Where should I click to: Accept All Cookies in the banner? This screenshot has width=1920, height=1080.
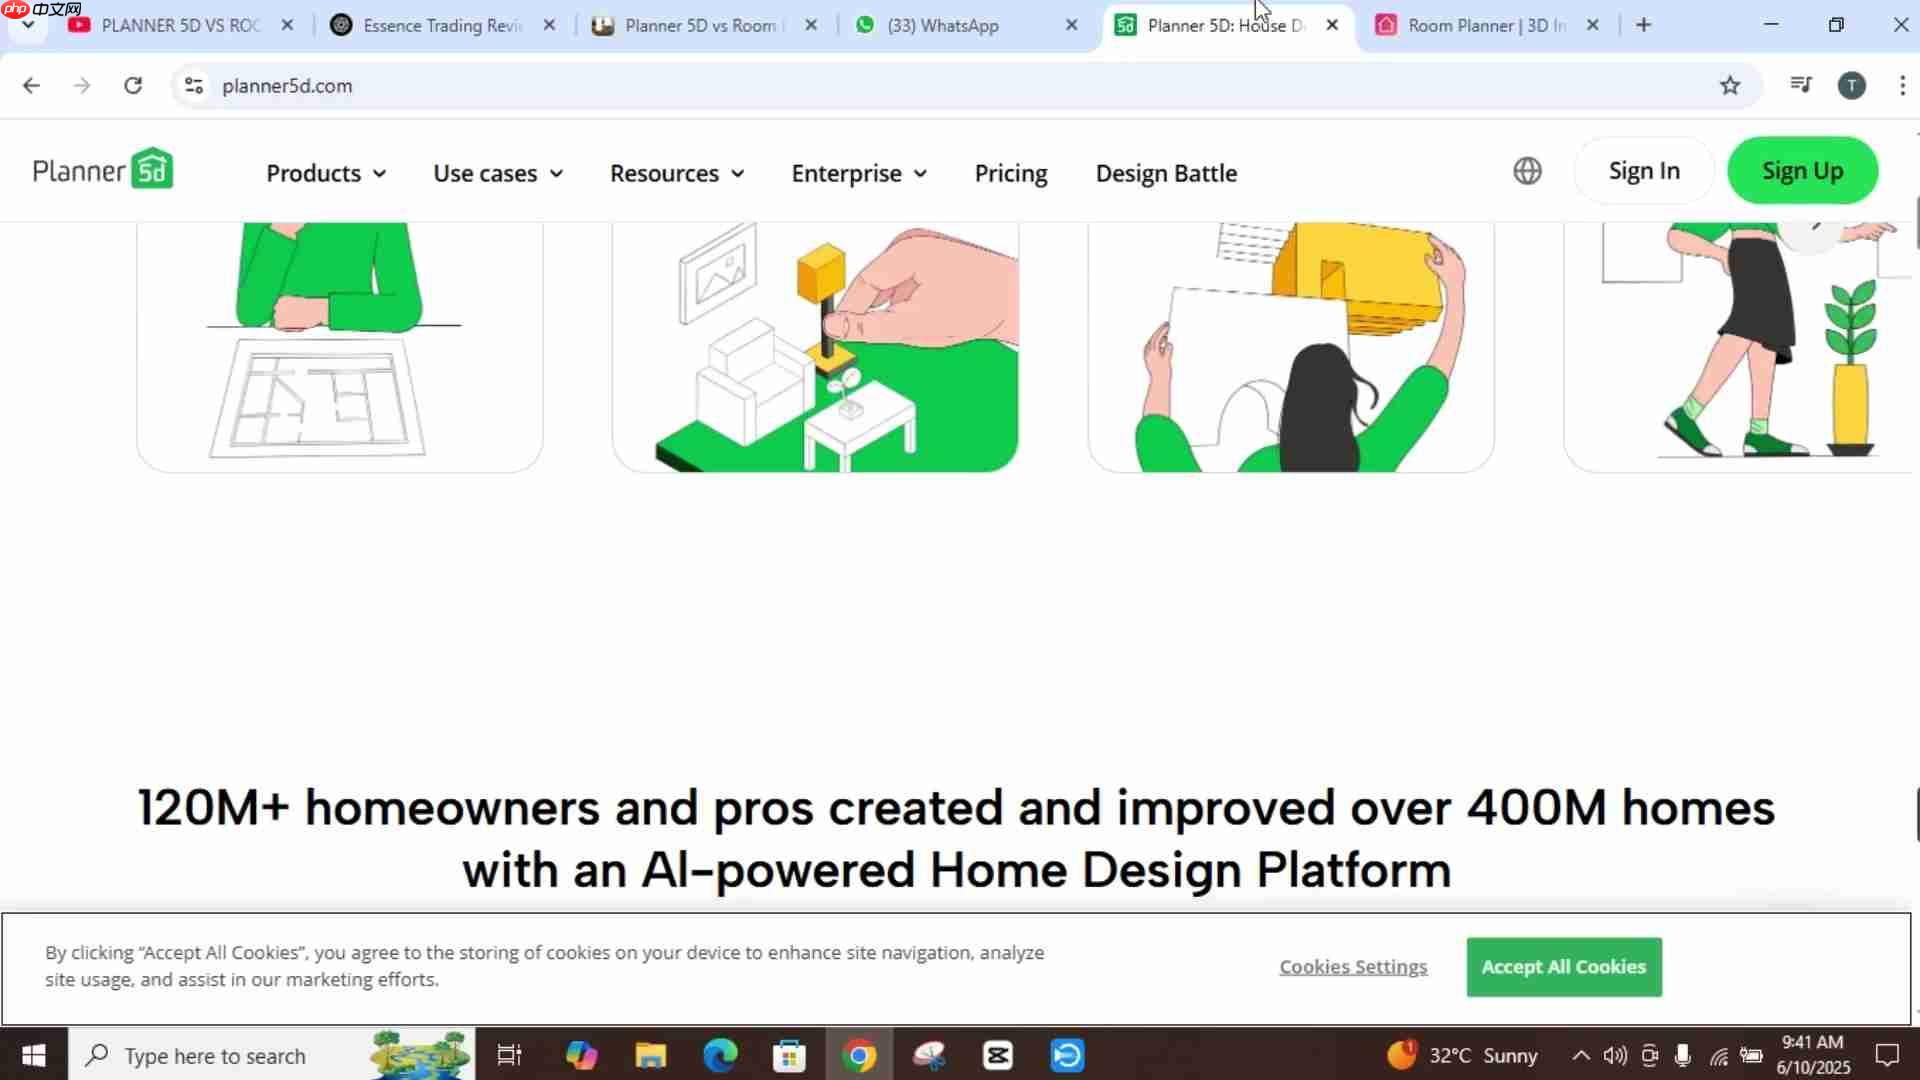pyautogui.click(x=1564, y=967)
